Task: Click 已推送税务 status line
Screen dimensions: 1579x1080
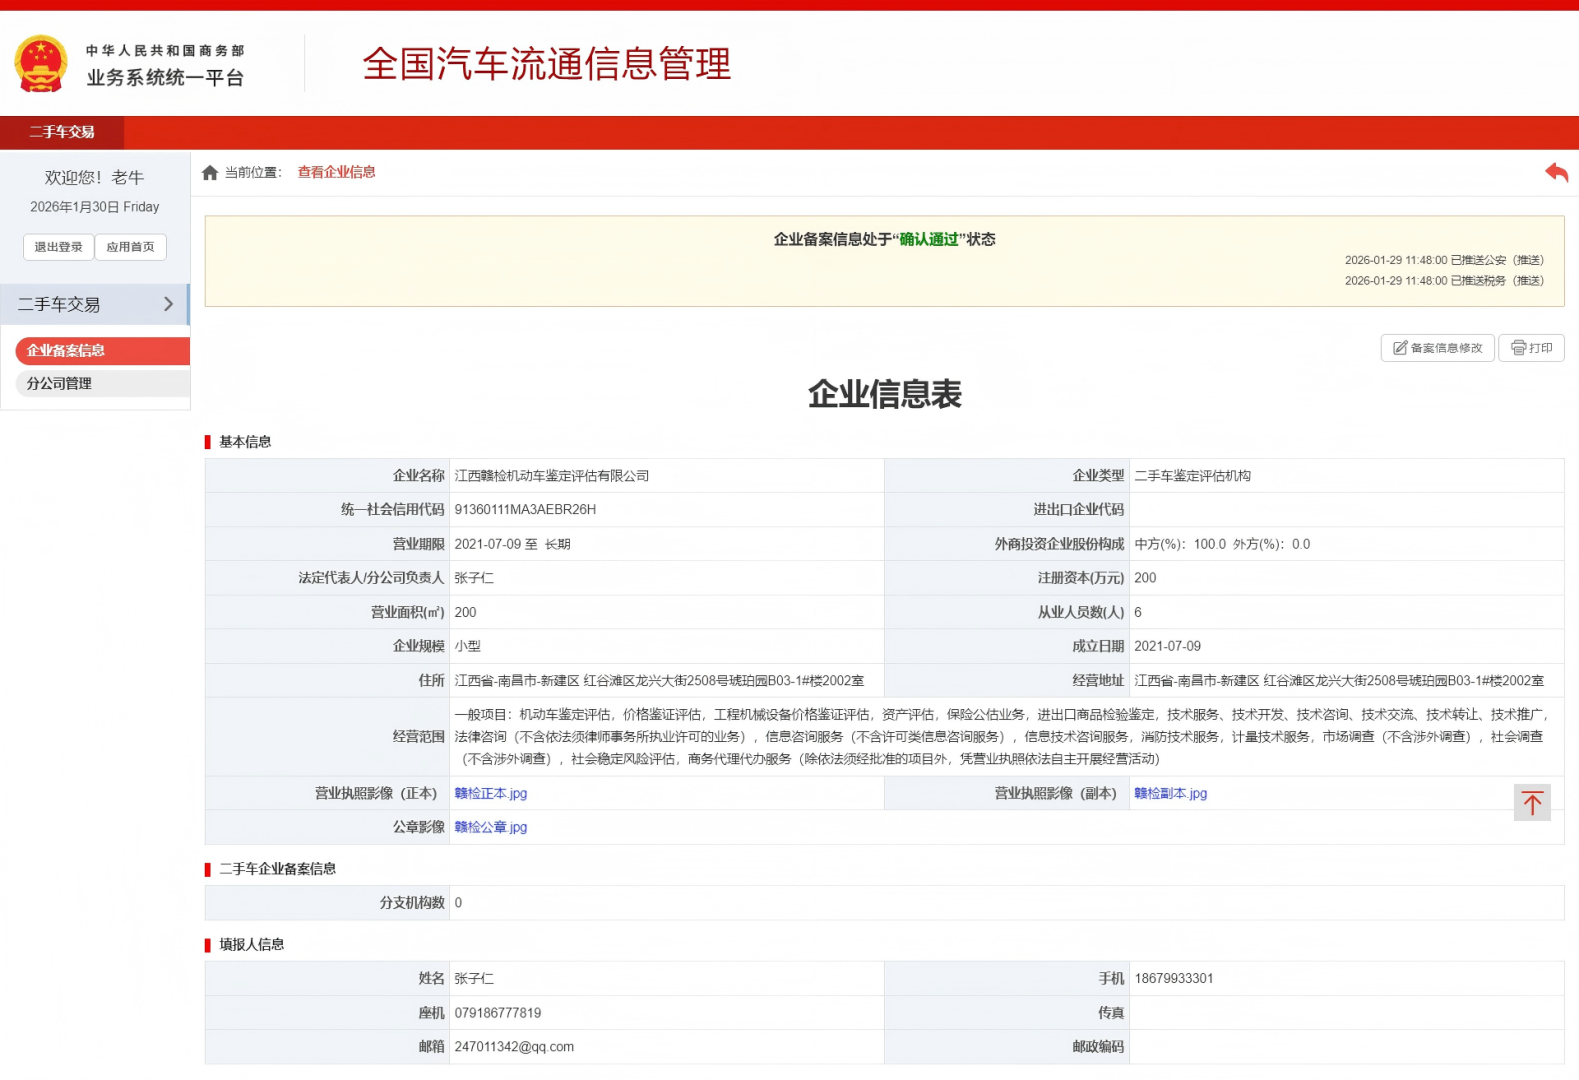Action: coord(1444,281)
